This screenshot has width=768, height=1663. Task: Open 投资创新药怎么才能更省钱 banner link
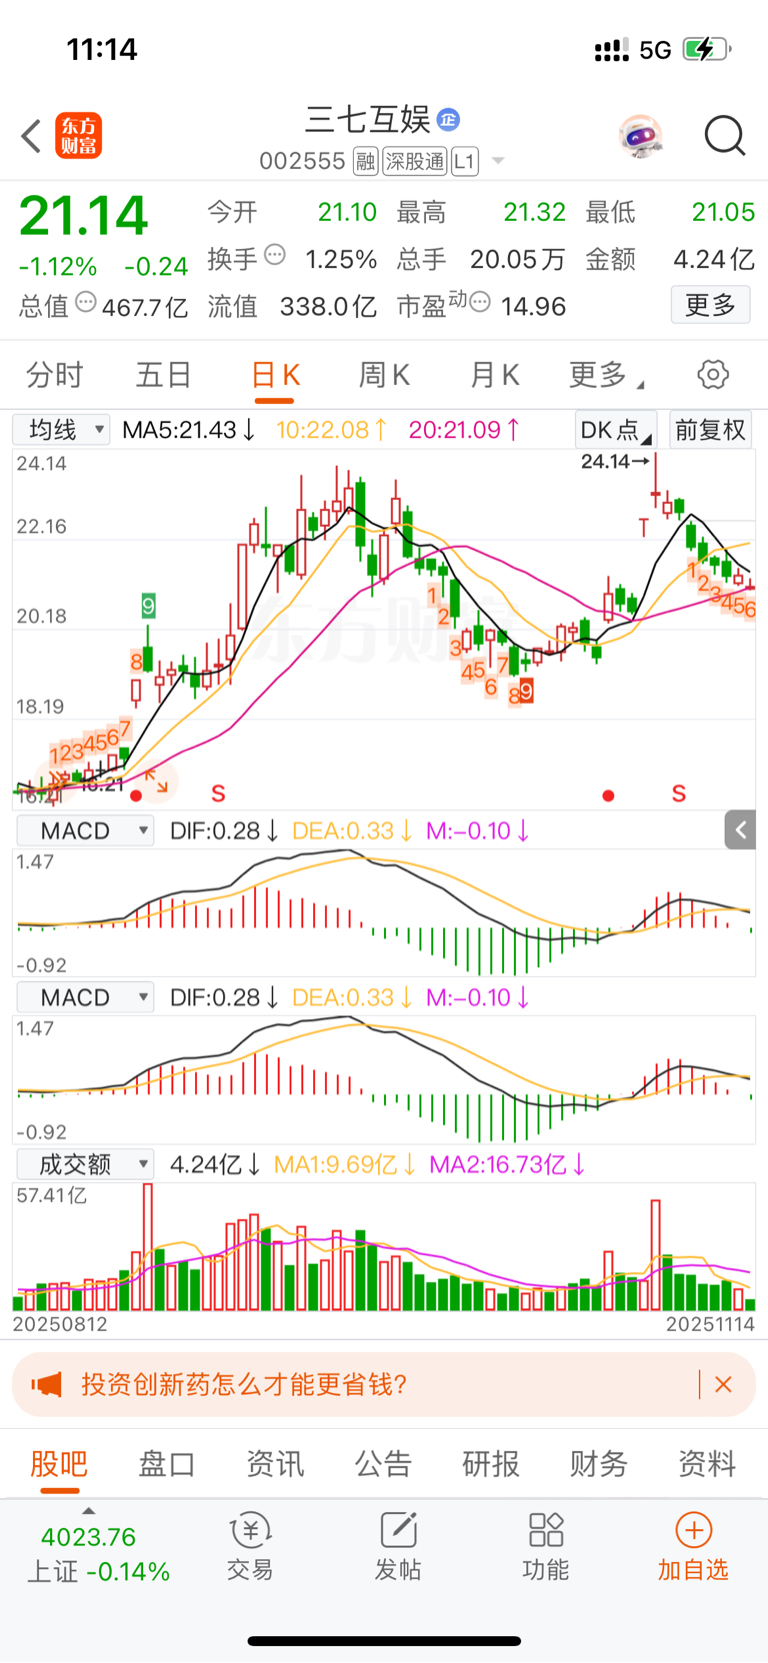(244, 1385)
